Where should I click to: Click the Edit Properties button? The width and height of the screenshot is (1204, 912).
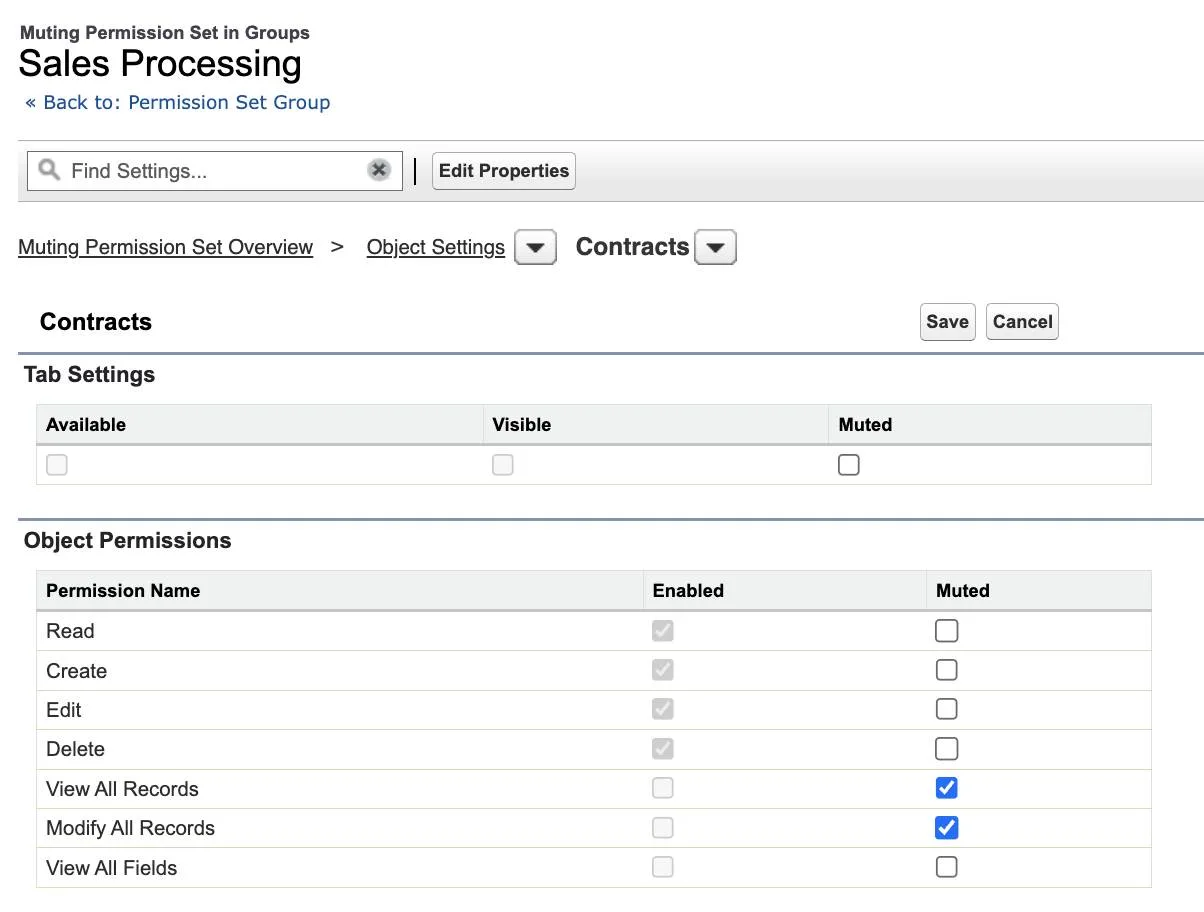pyautogui.click(x=504, y=171)
